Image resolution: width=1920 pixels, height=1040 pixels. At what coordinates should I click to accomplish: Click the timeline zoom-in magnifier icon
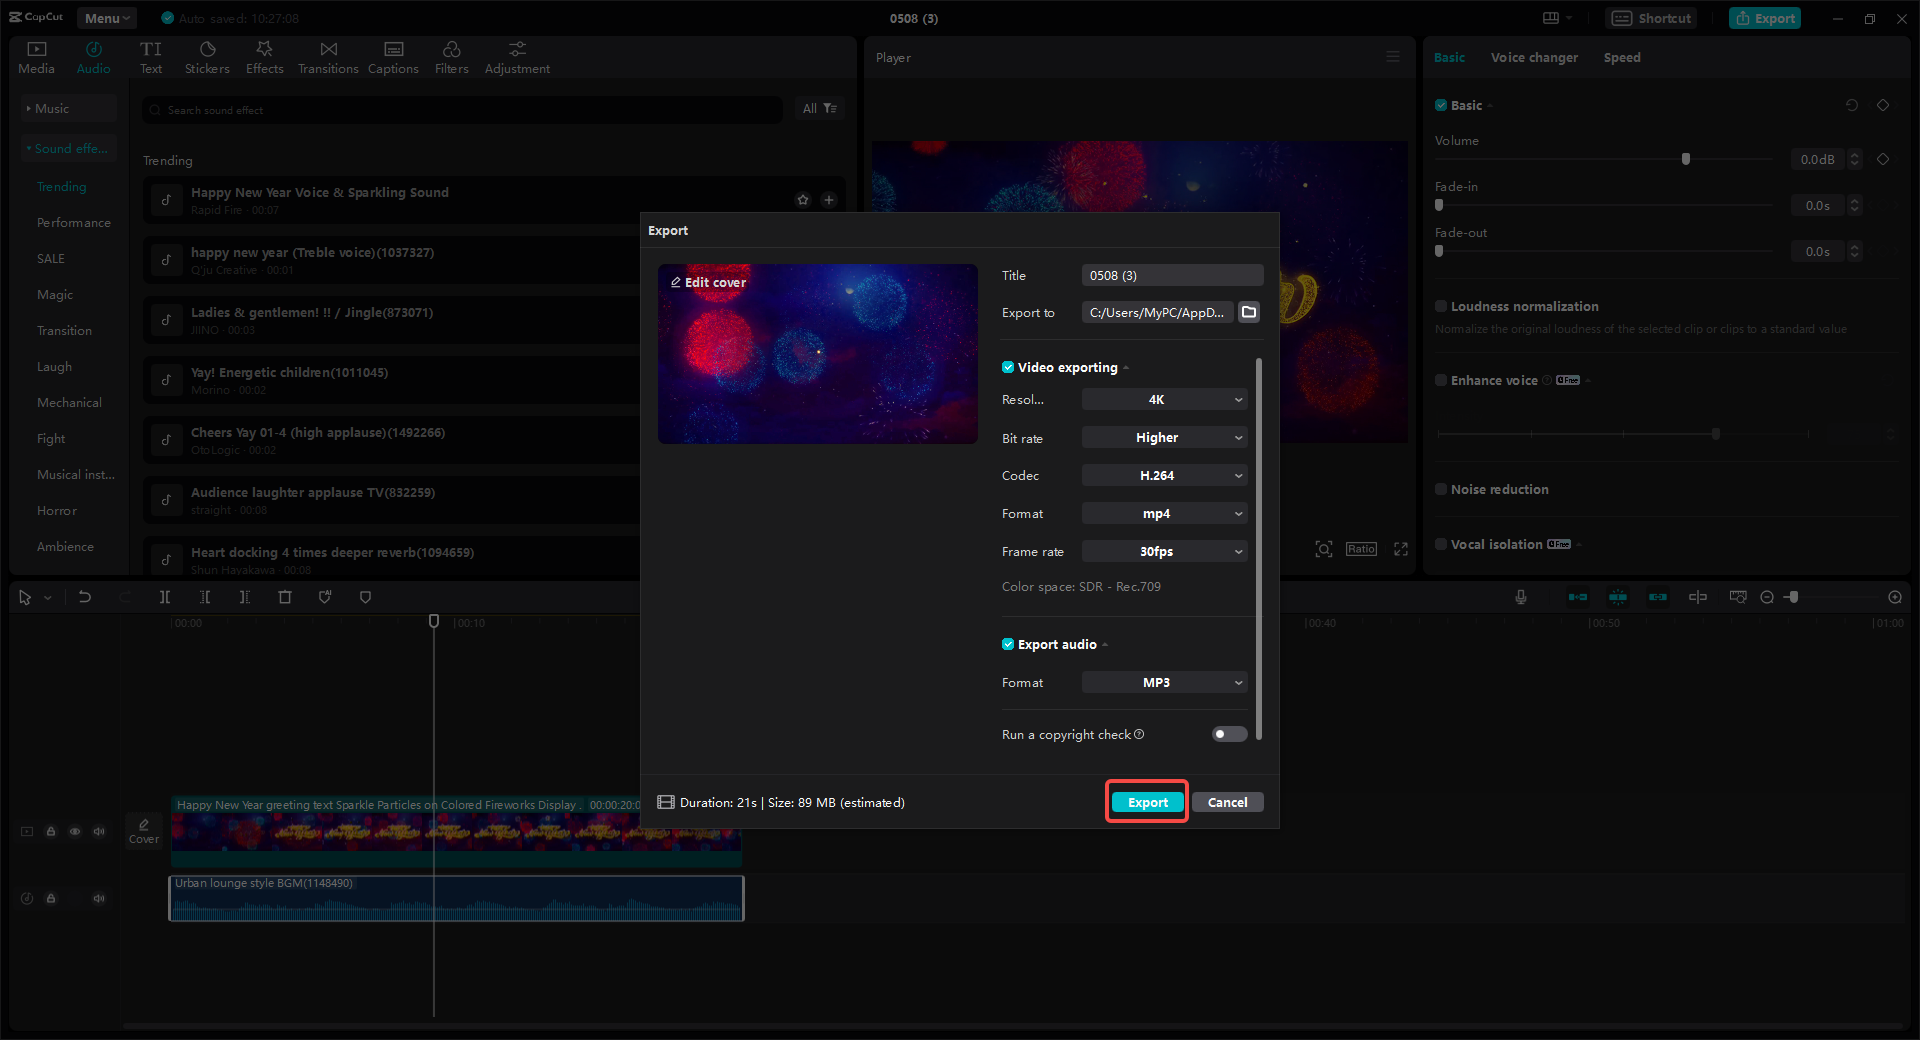pyautogui.click(x=1895, y=597)
